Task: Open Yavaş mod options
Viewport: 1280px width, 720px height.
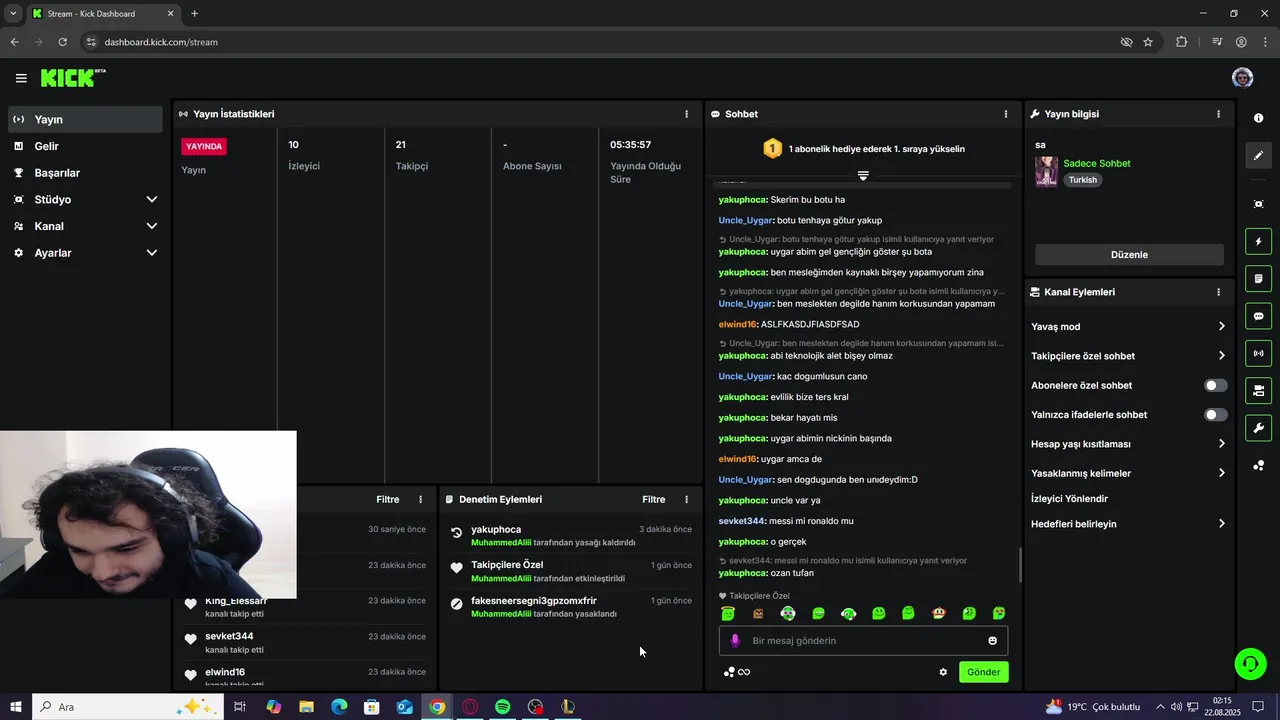Action: 1128,327
